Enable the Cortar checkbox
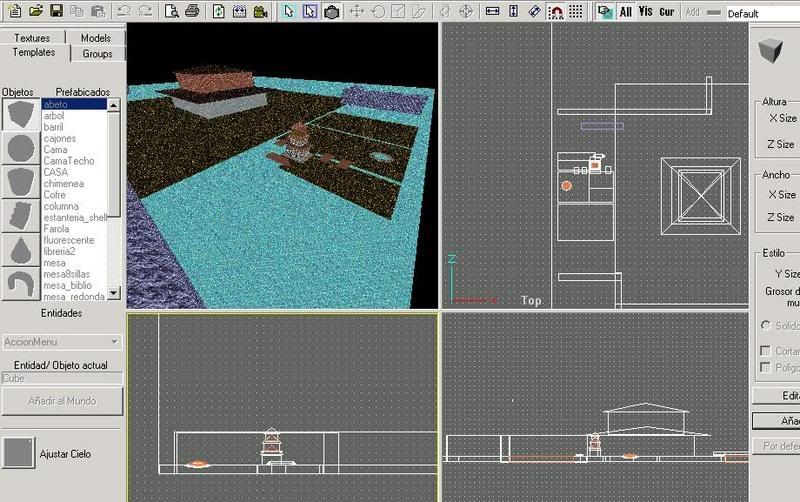The width and height of the screenshot is (800, 502). click(x=766, y=351)
